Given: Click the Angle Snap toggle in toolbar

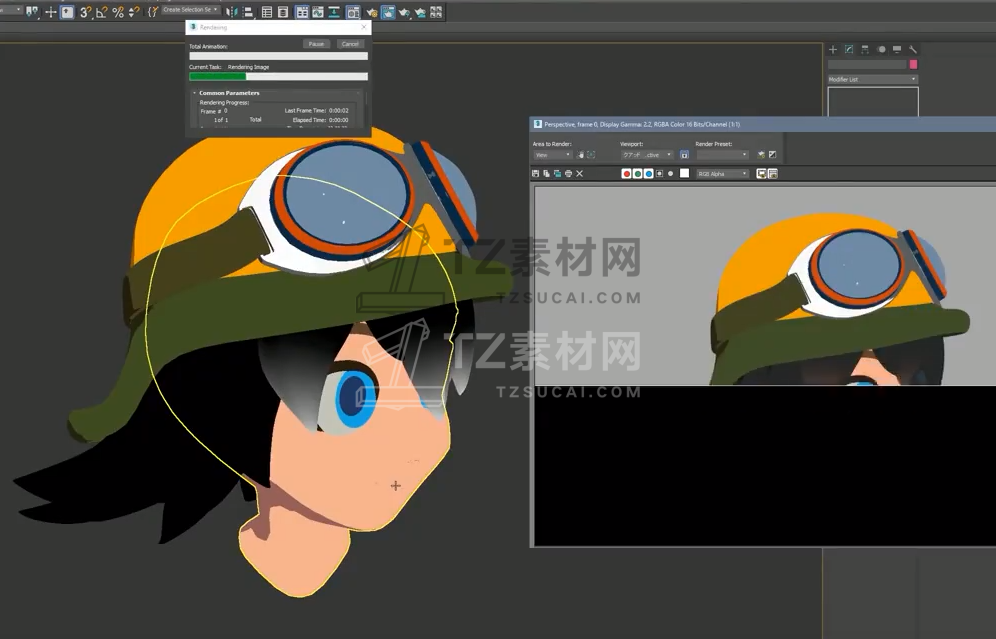Looking at the screenshot, I should click(102, 12).
